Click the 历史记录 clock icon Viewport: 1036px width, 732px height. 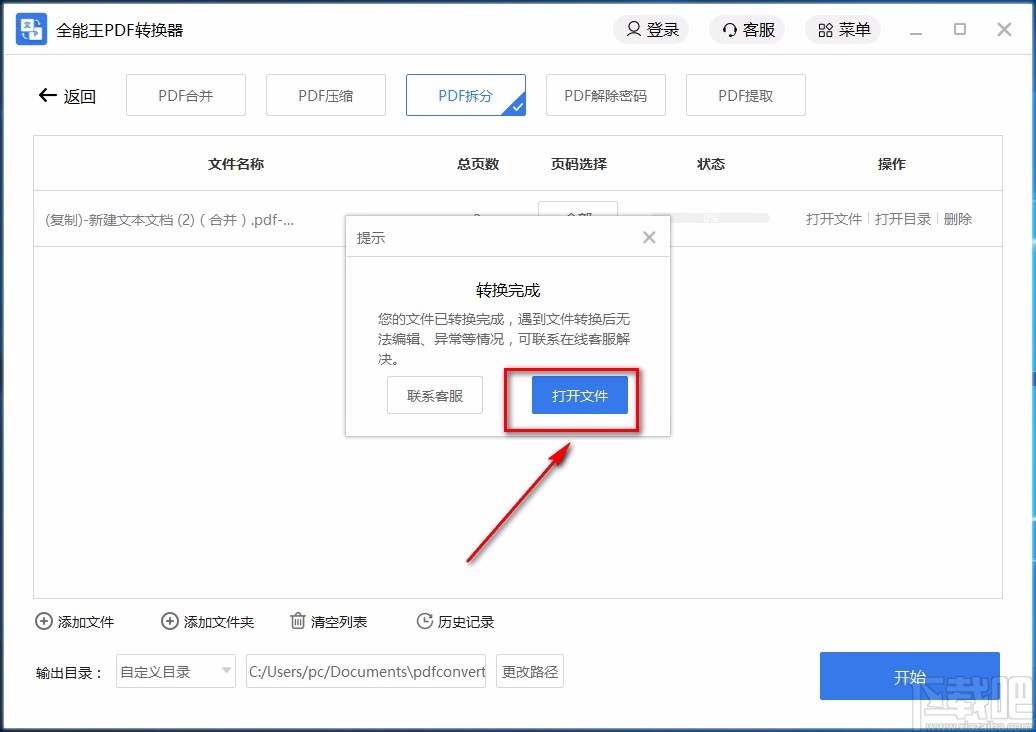click(x=423, y=621)
